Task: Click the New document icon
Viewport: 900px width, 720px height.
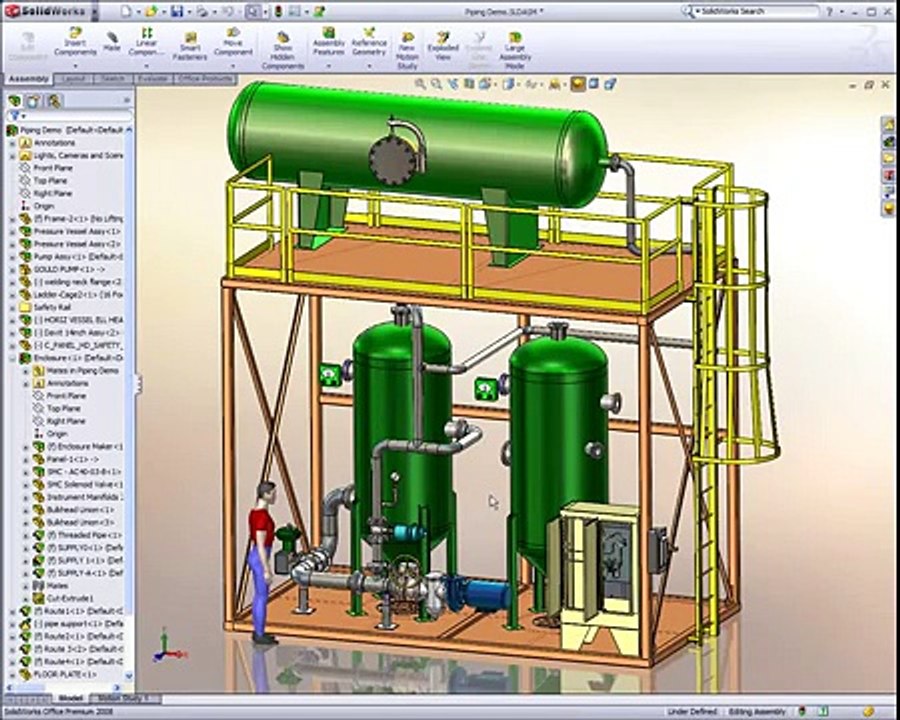Action: [127, 10]
